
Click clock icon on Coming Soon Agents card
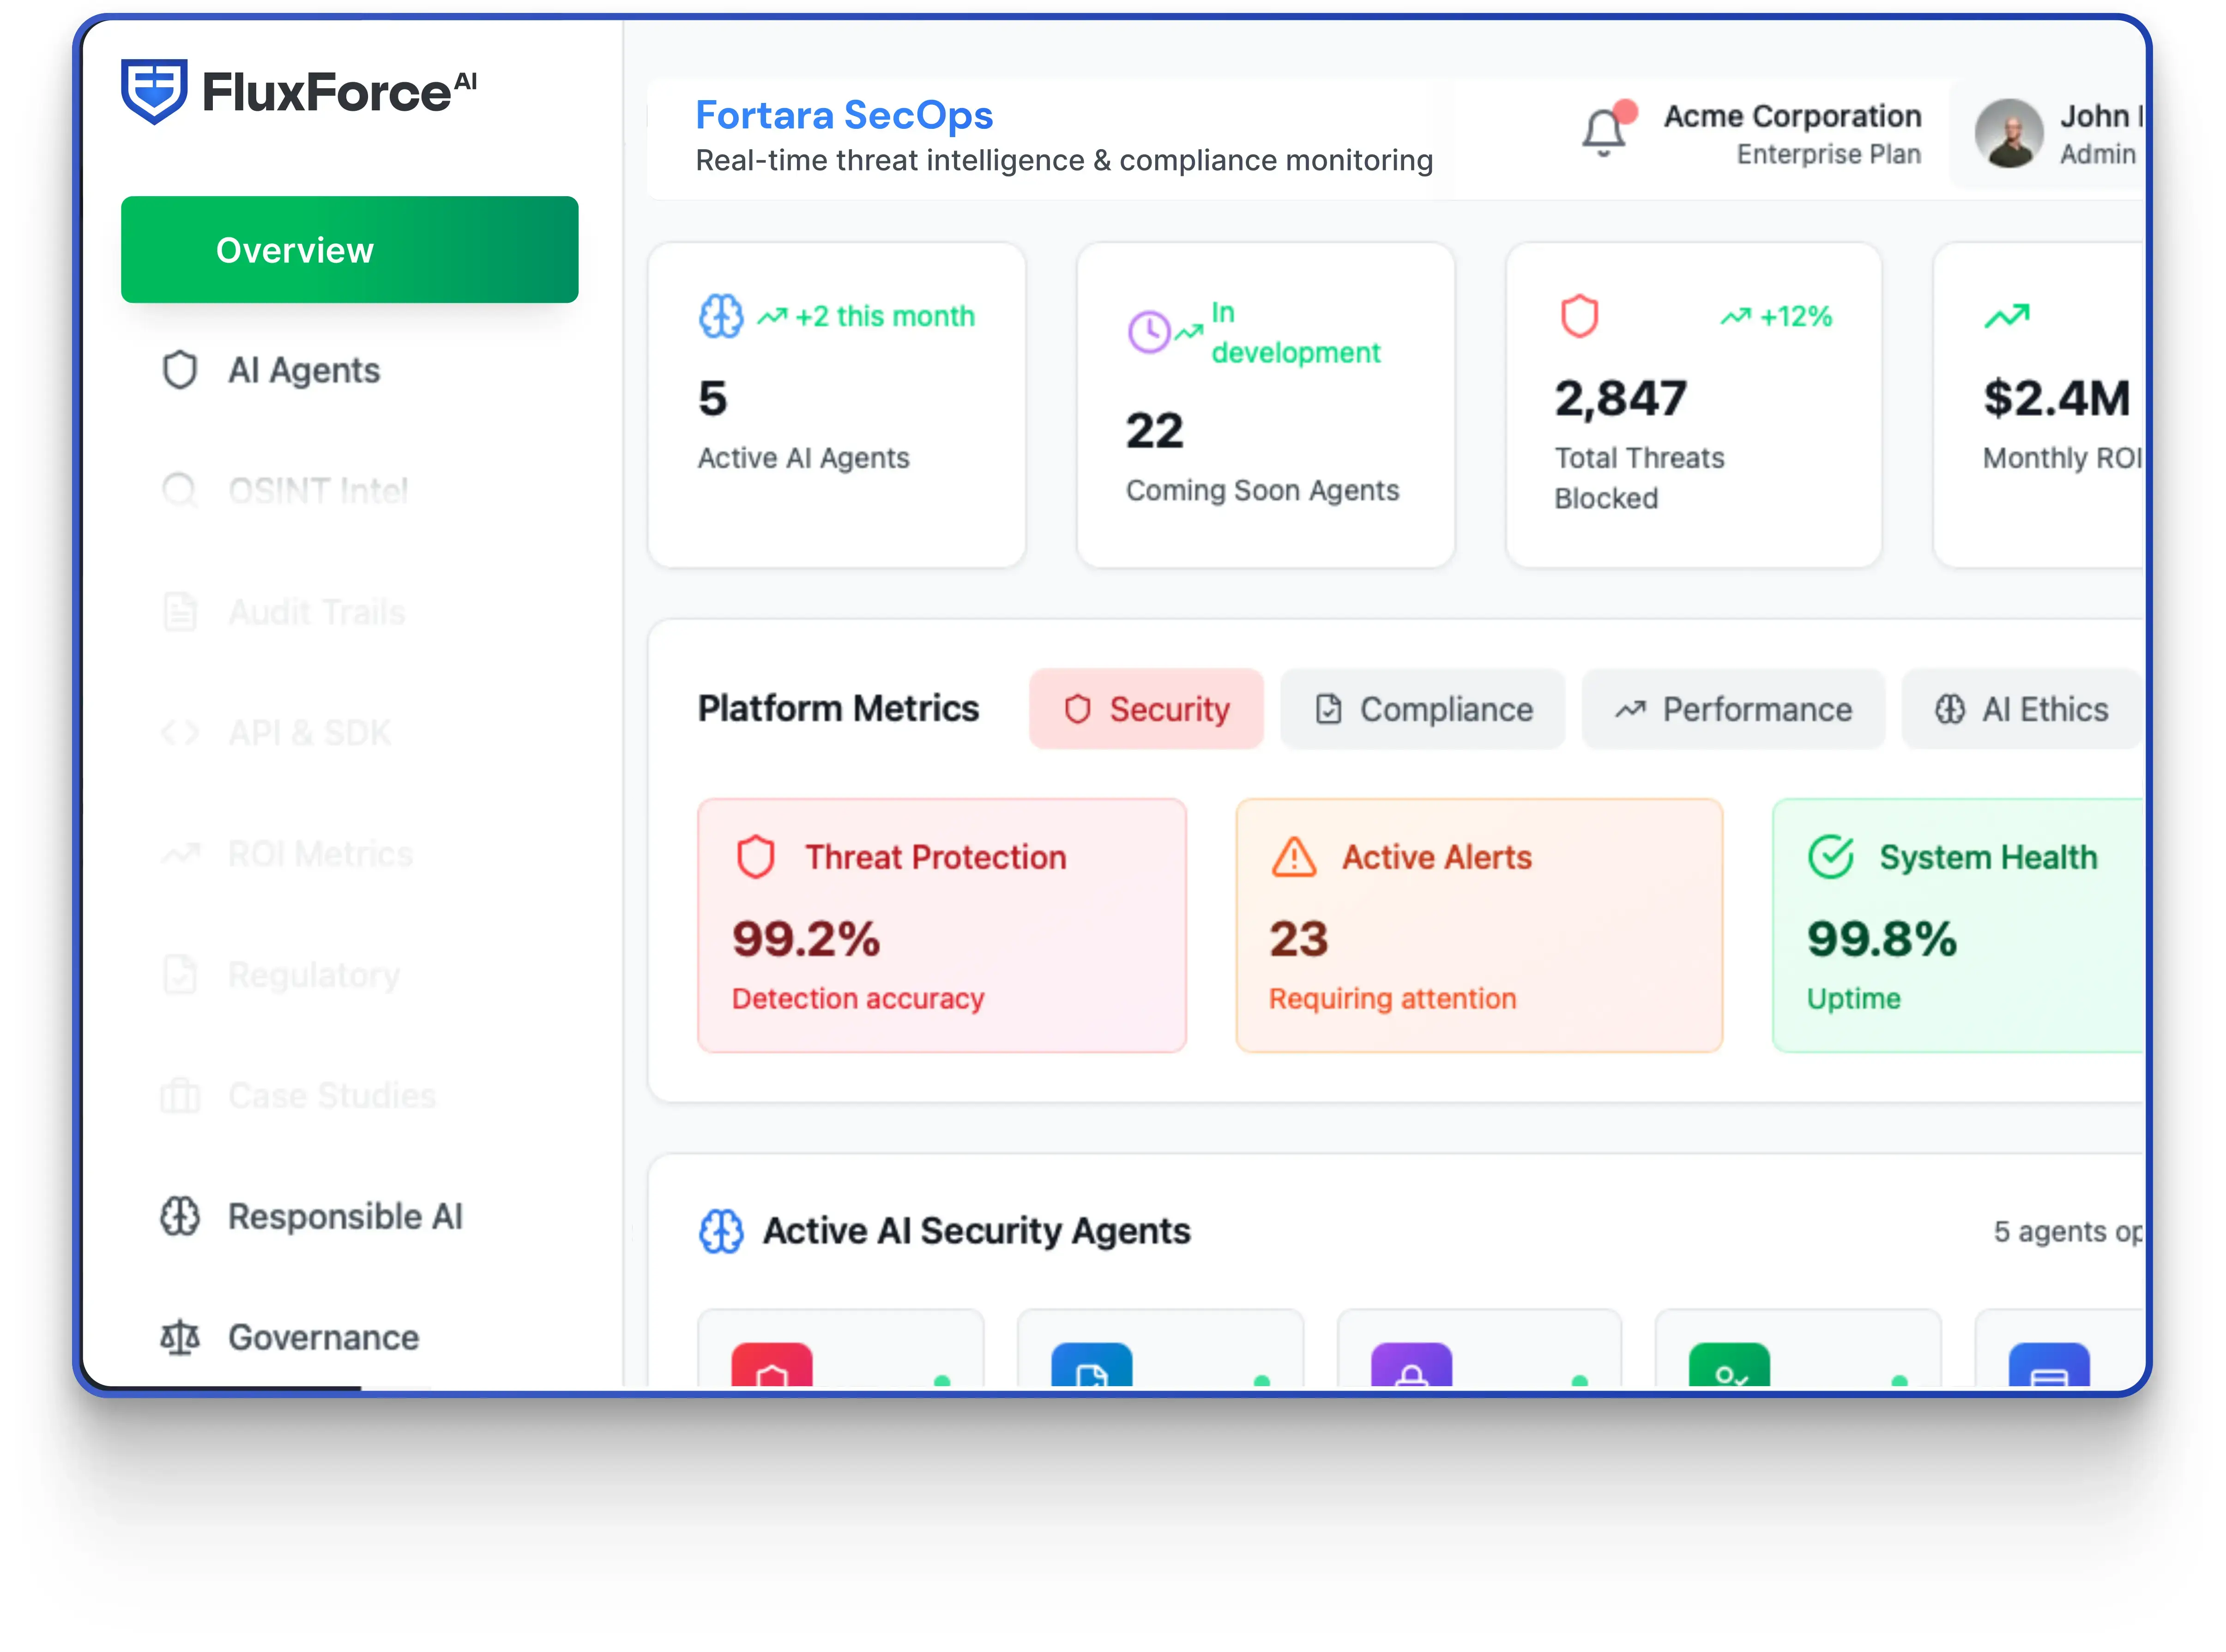[x=1149, y=332]
